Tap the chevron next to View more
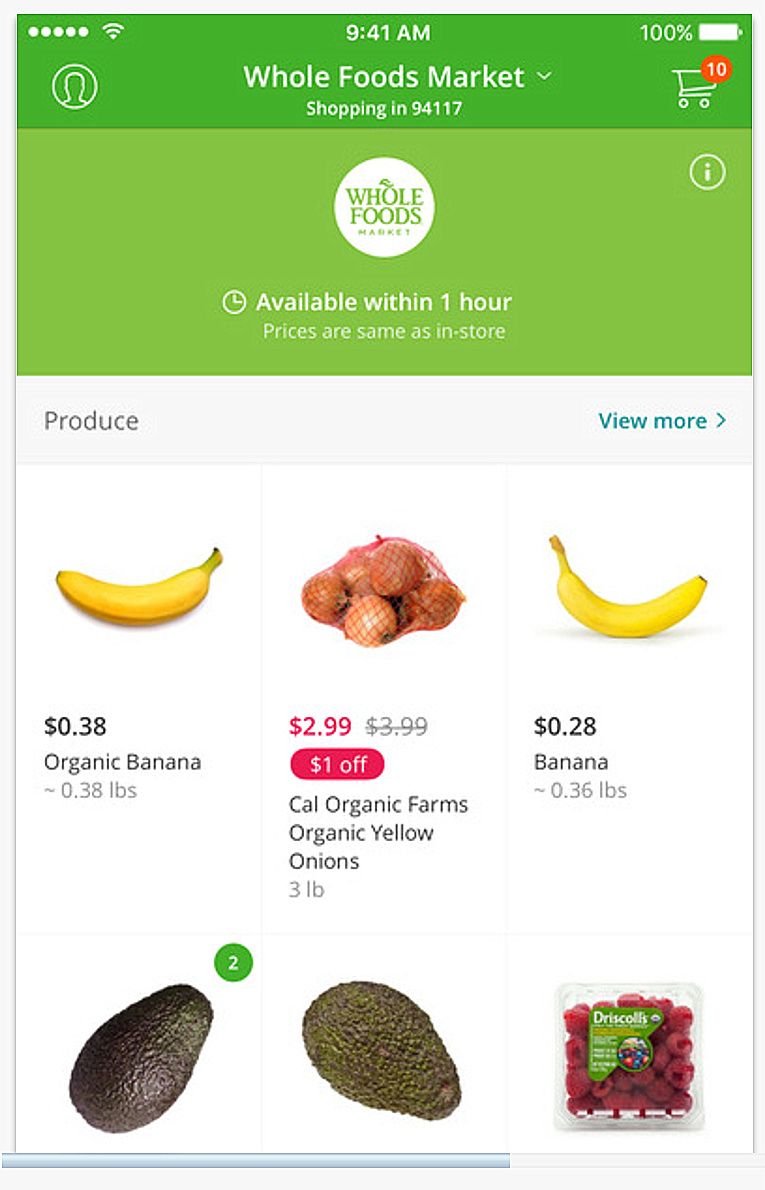Image resolution: width=765 pixels, height=1190 pixels. click(x=721, y=421)
